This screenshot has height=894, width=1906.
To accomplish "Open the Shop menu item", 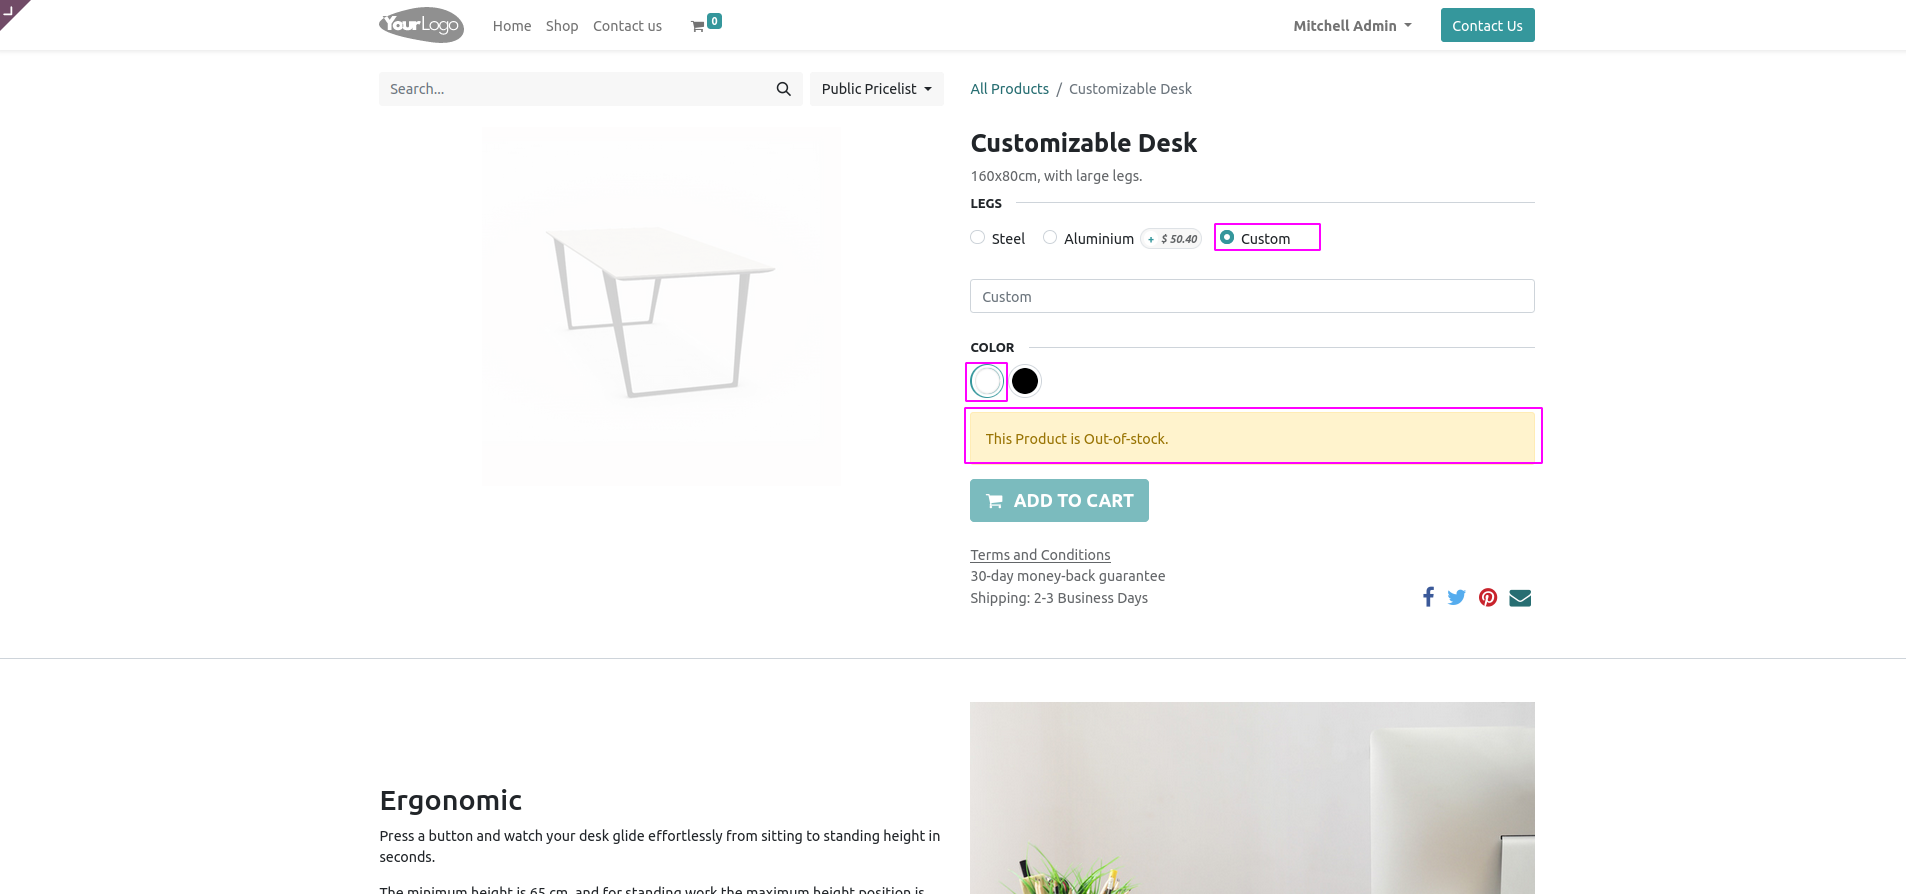I will pyautogui.click(x=562, y=26).
